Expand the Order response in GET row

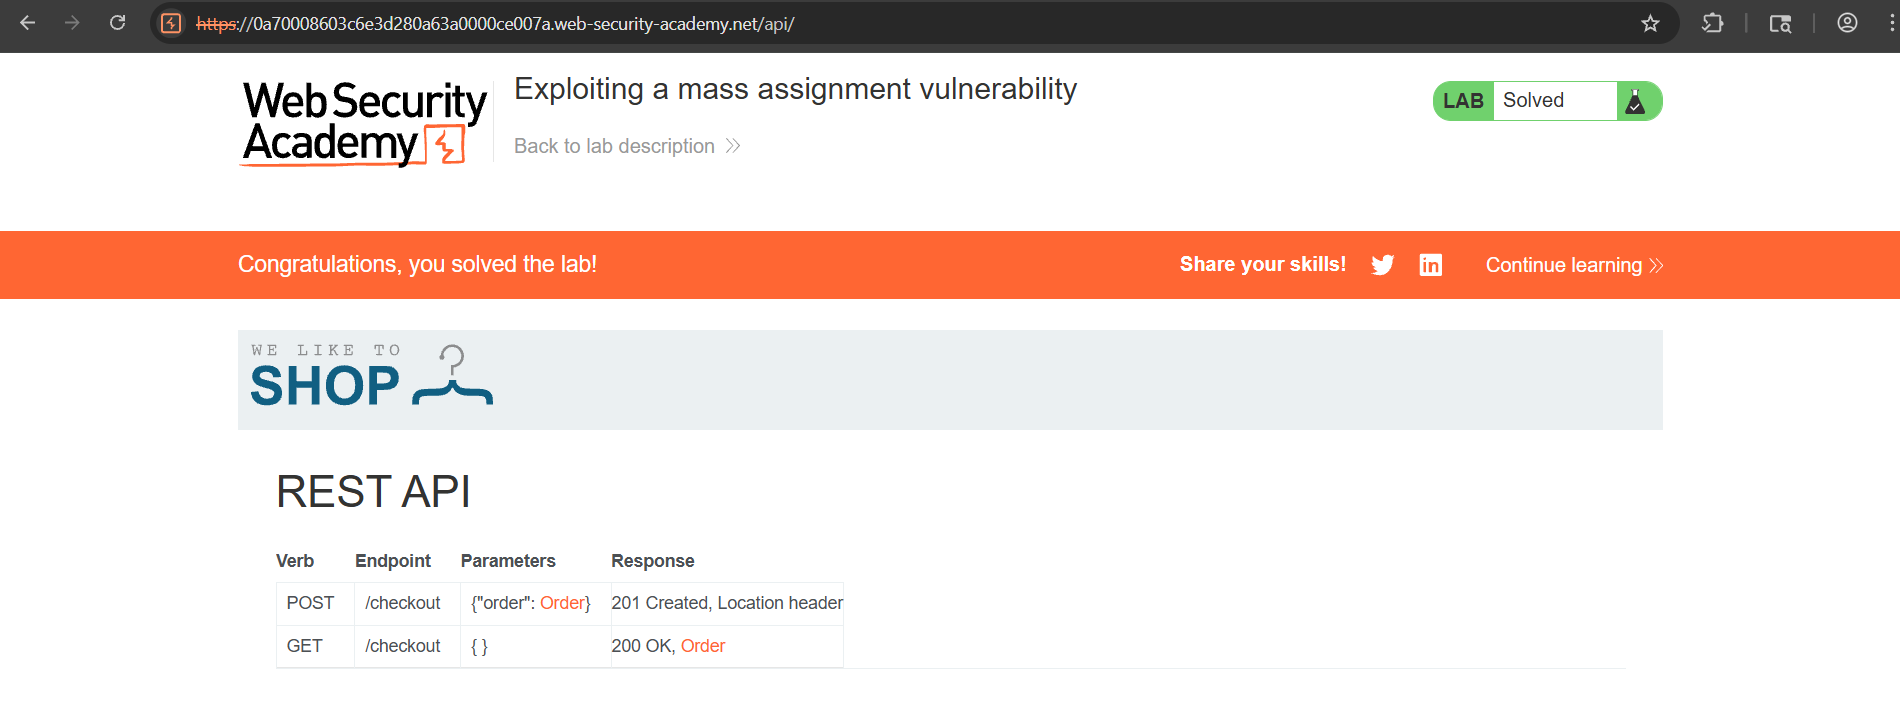tap(702, 646)
